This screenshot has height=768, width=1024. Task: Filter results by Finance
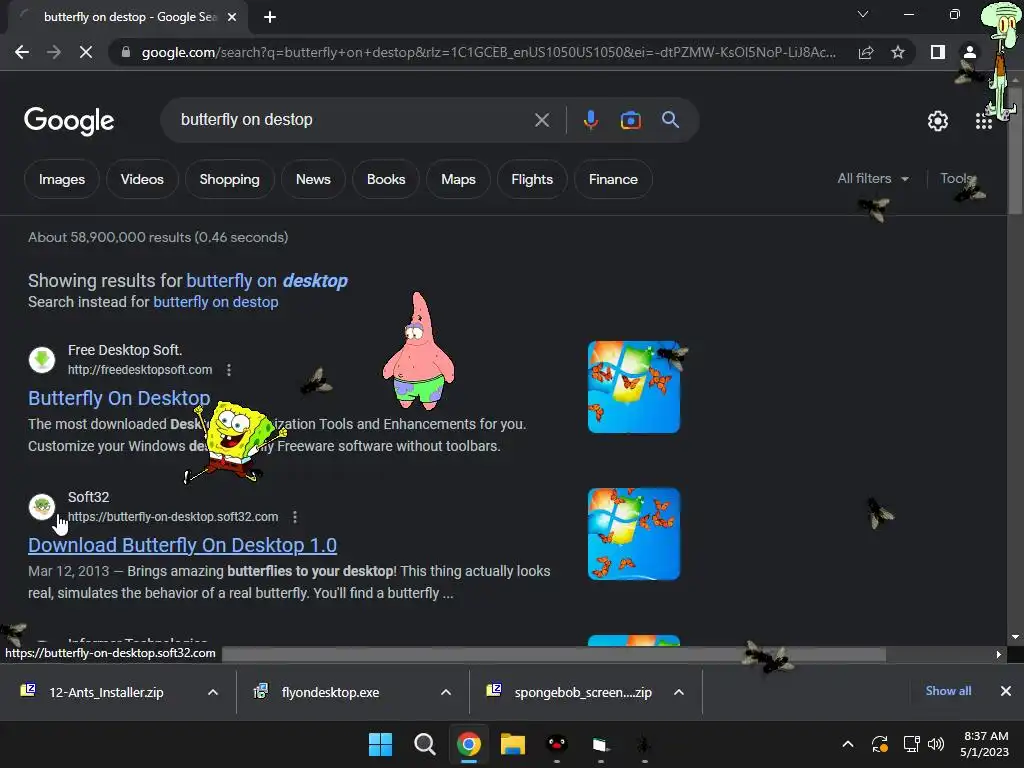click(x=613, y=179)
